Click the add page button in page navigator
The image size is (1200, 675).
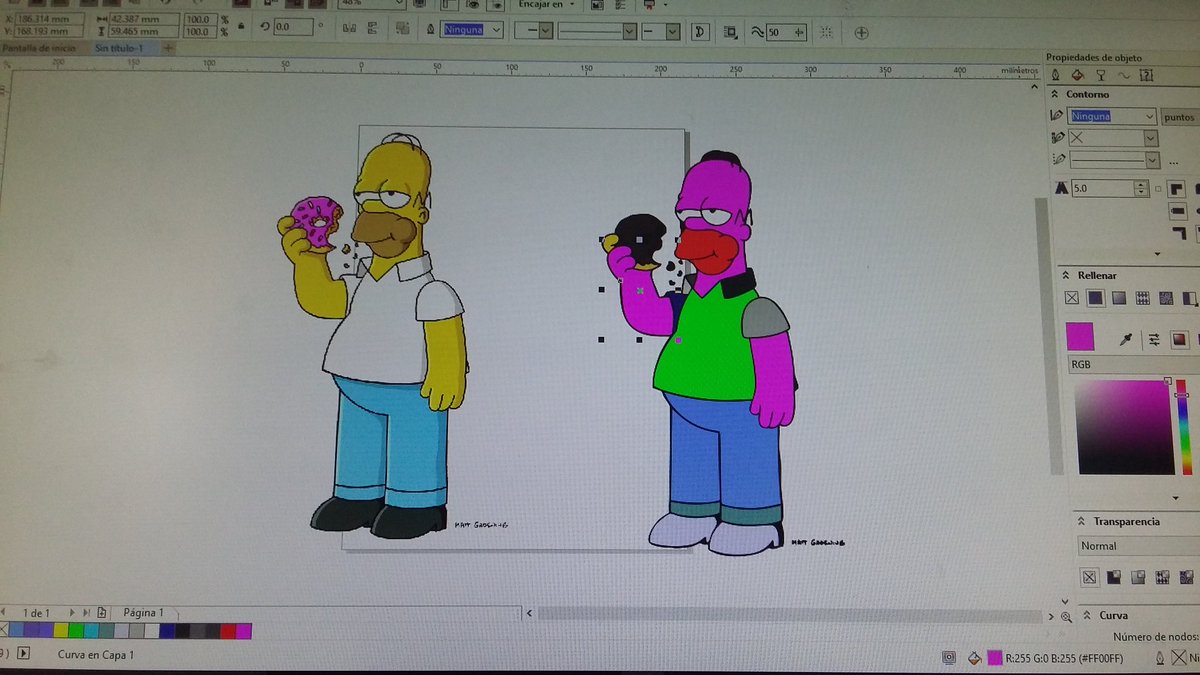point(101,612)
